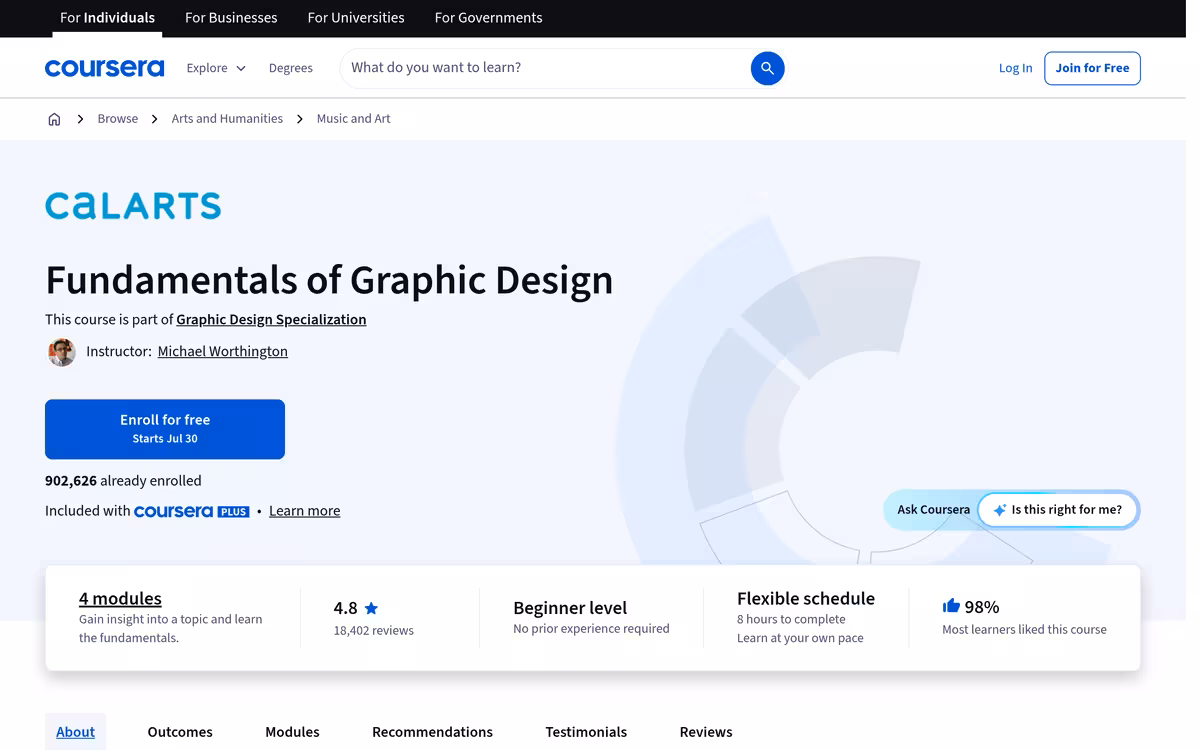
Task: Click the Coursera logo
Action: click(104, 68)
